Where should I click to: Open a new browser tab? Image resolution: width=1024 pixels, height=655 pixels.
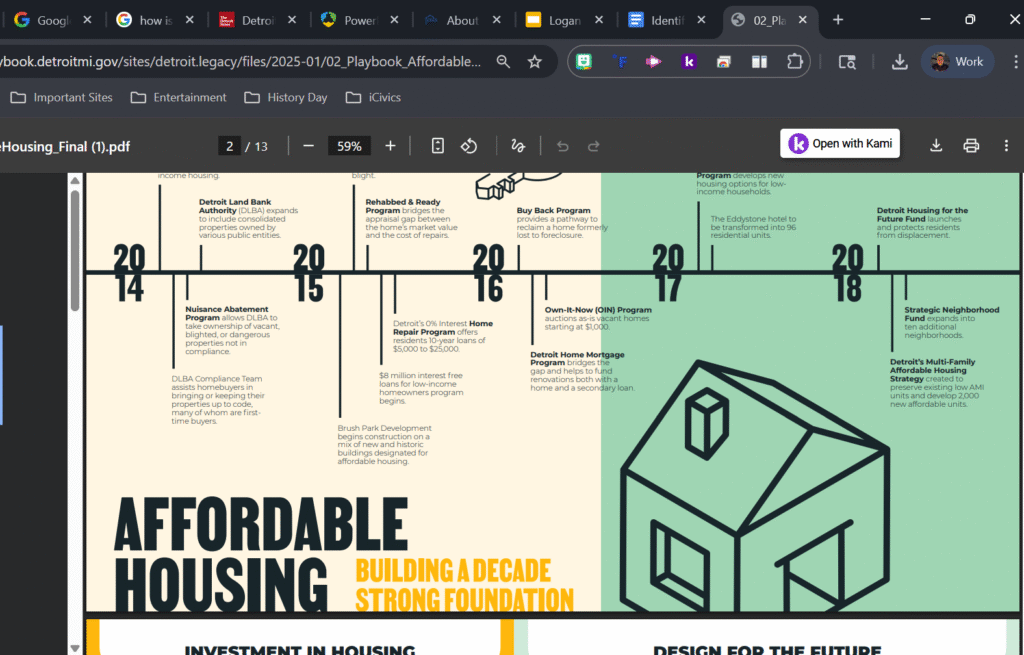click(838, 20)
